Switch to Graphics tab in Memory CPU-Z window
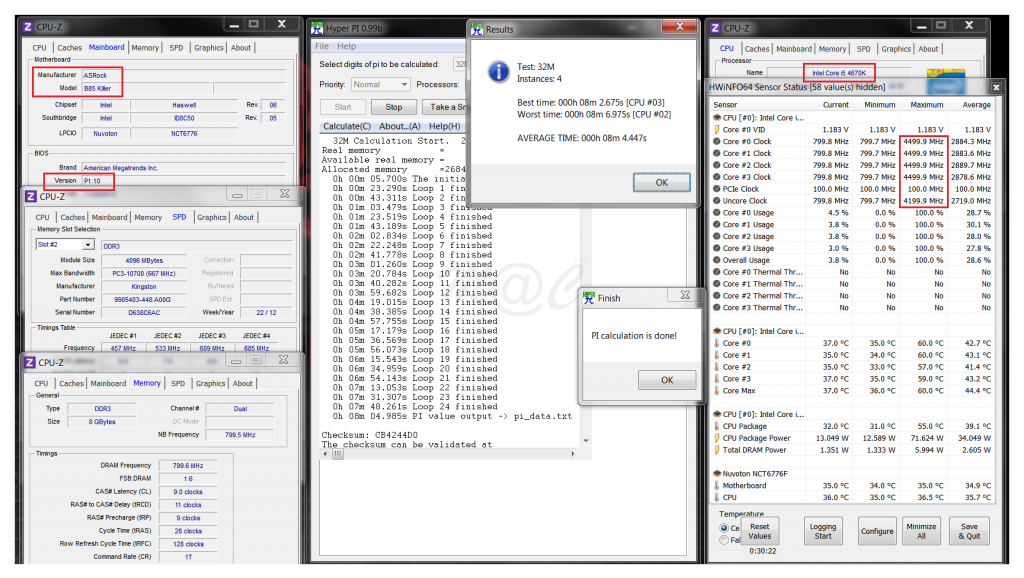The image size is (1024, 578). (x=210, y=383)
